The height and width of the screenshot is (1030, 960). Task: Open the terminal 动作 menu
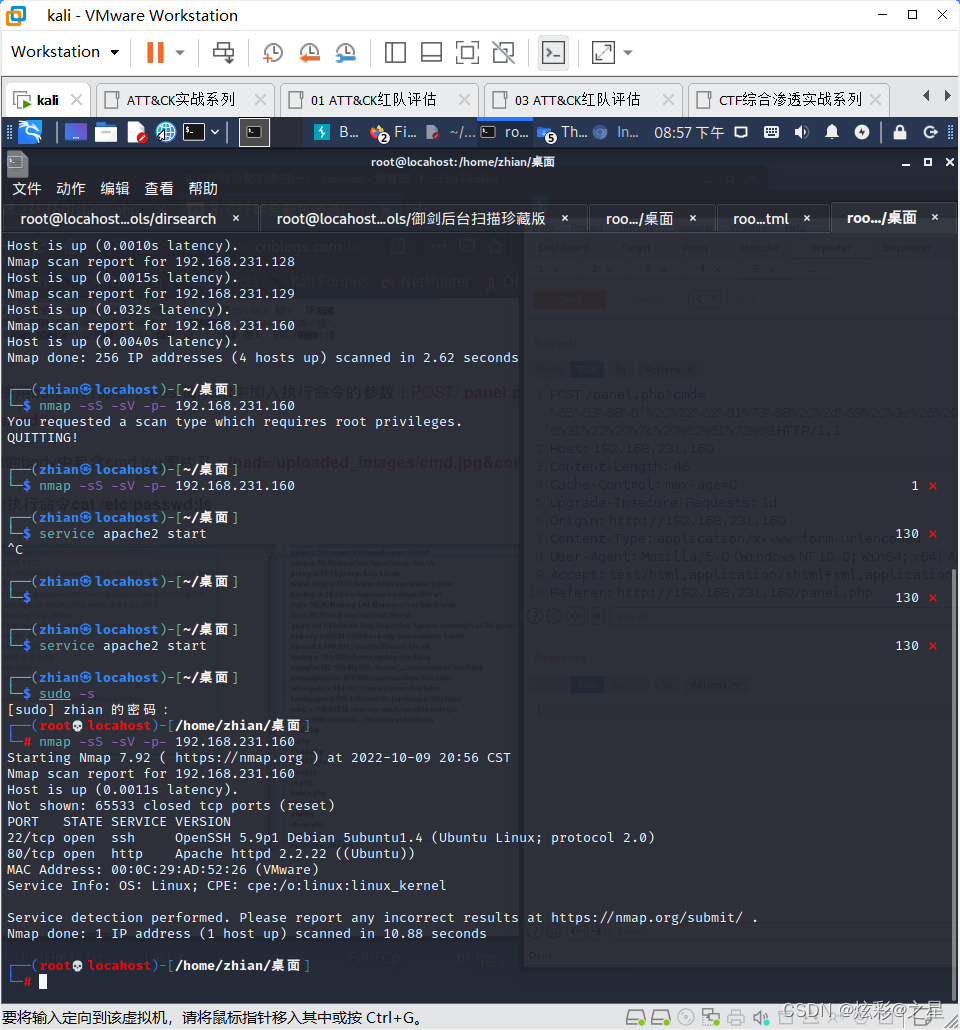(x=71, y=189)
